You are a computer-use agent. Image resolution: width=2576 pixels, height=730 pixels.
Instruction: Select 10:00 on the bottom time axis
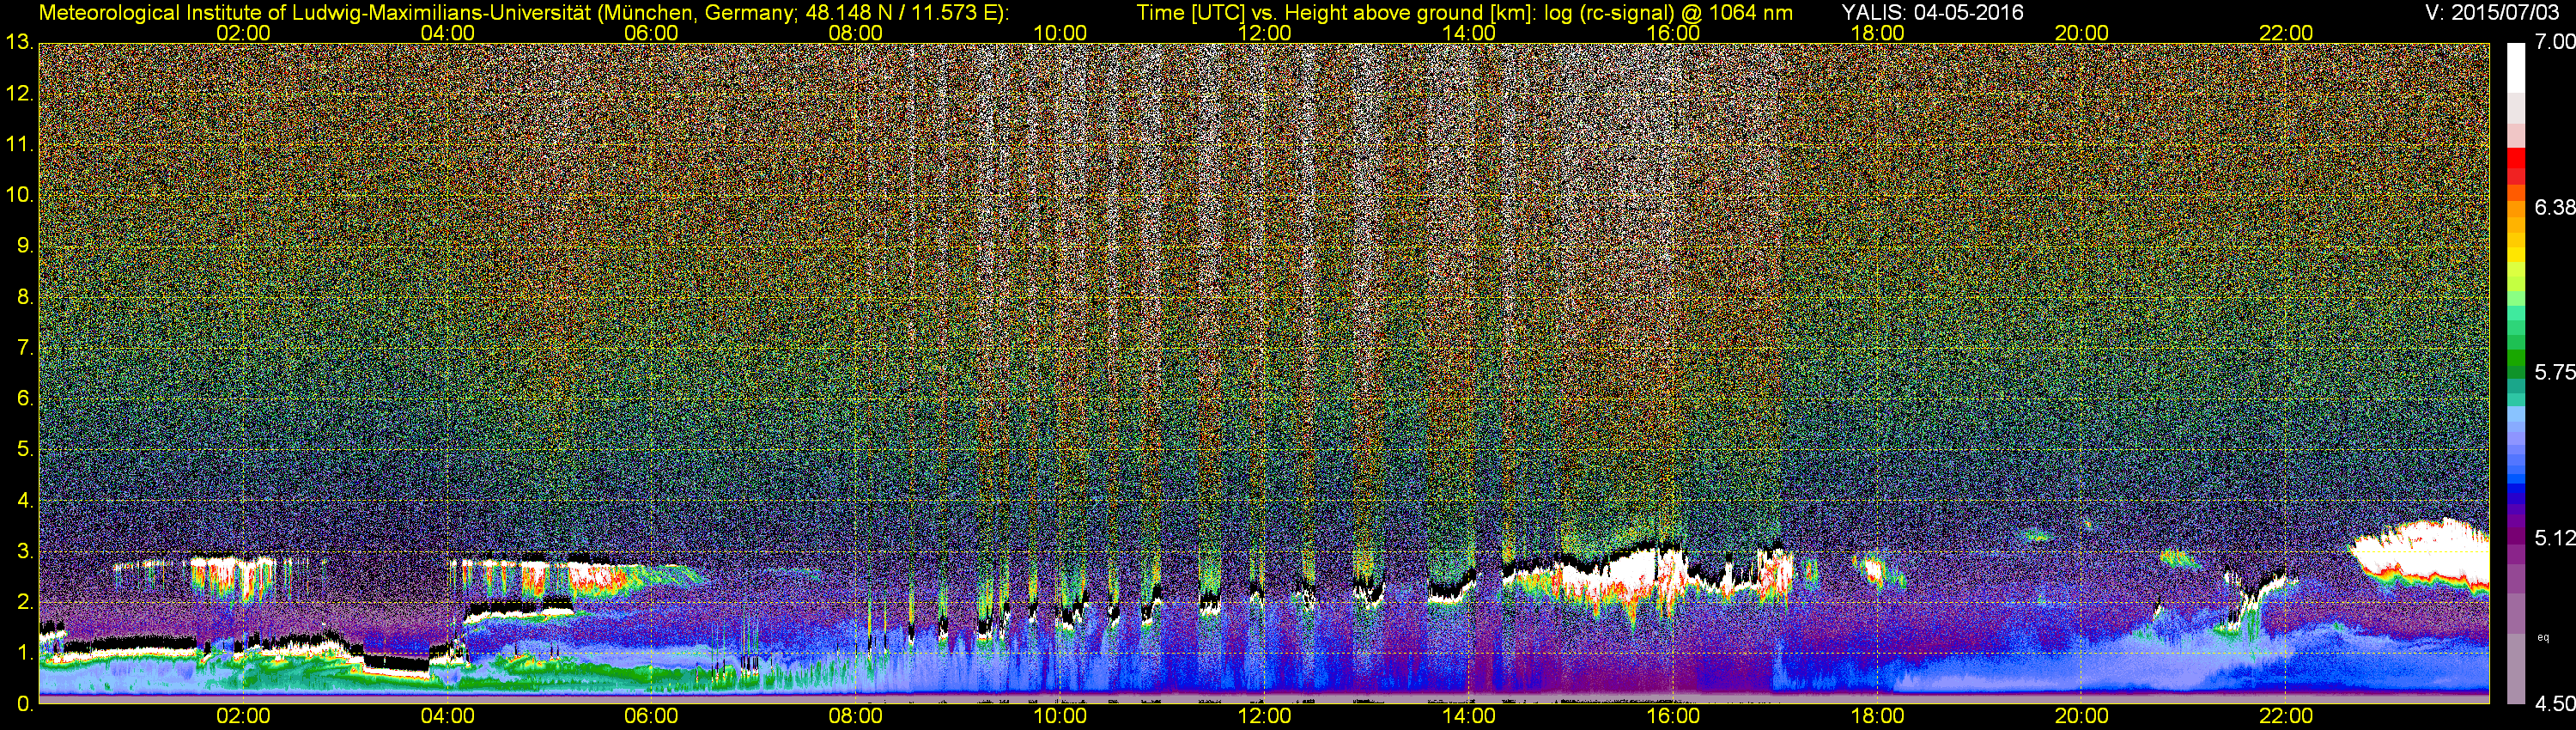[1060, 716]
